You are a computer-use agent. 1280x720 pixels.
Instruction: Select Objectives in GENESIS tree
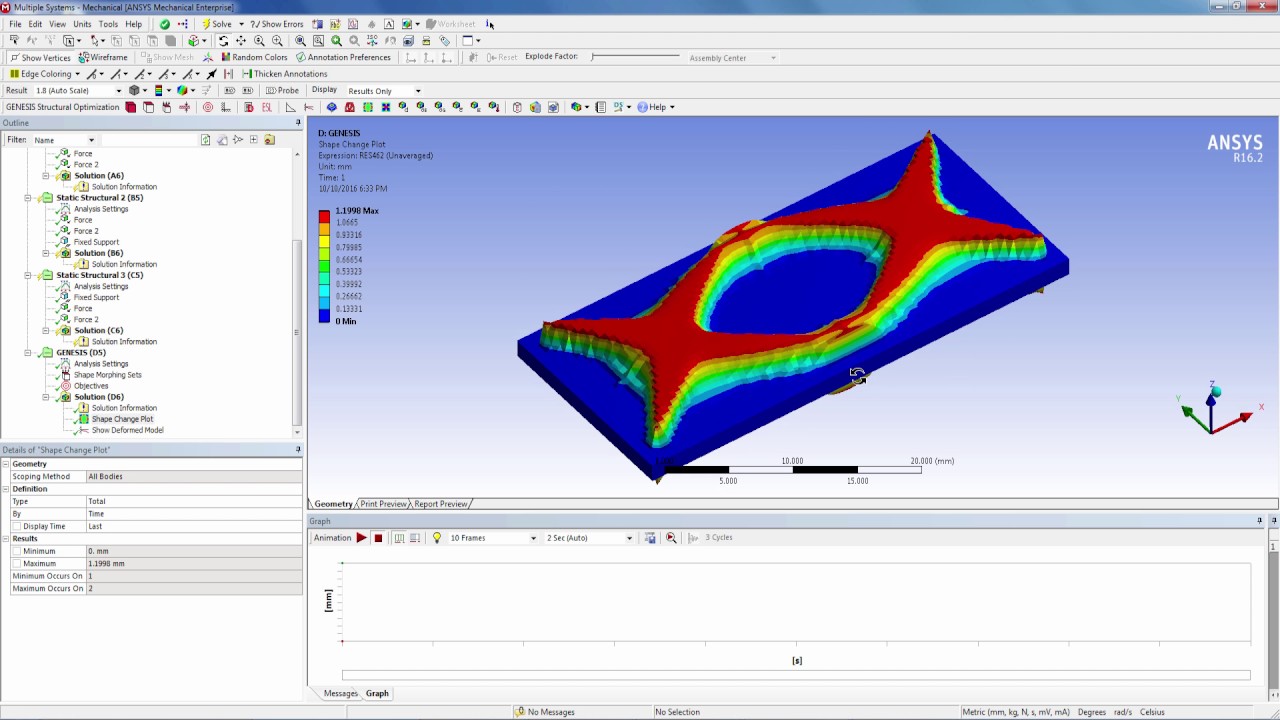(90, 386)
